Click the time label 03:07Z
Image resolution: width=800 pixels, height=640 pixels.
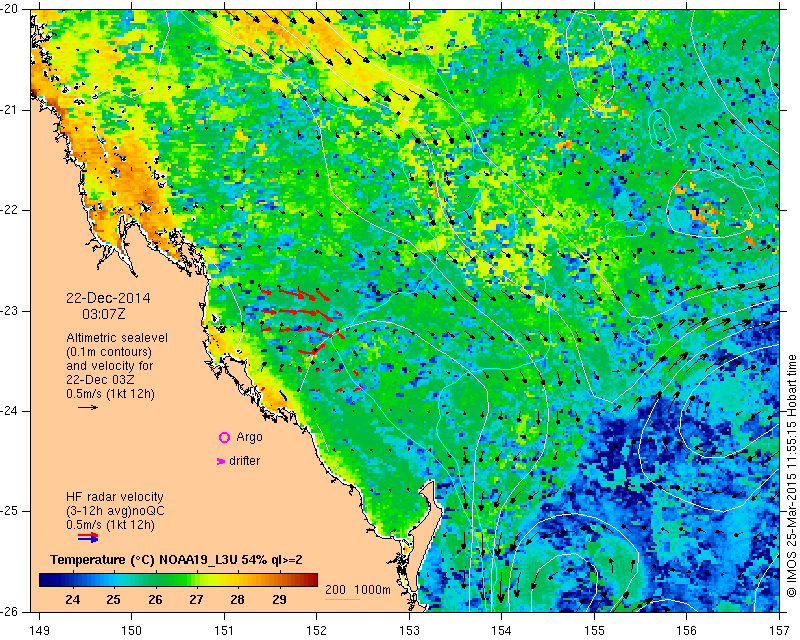coord(104,314)
